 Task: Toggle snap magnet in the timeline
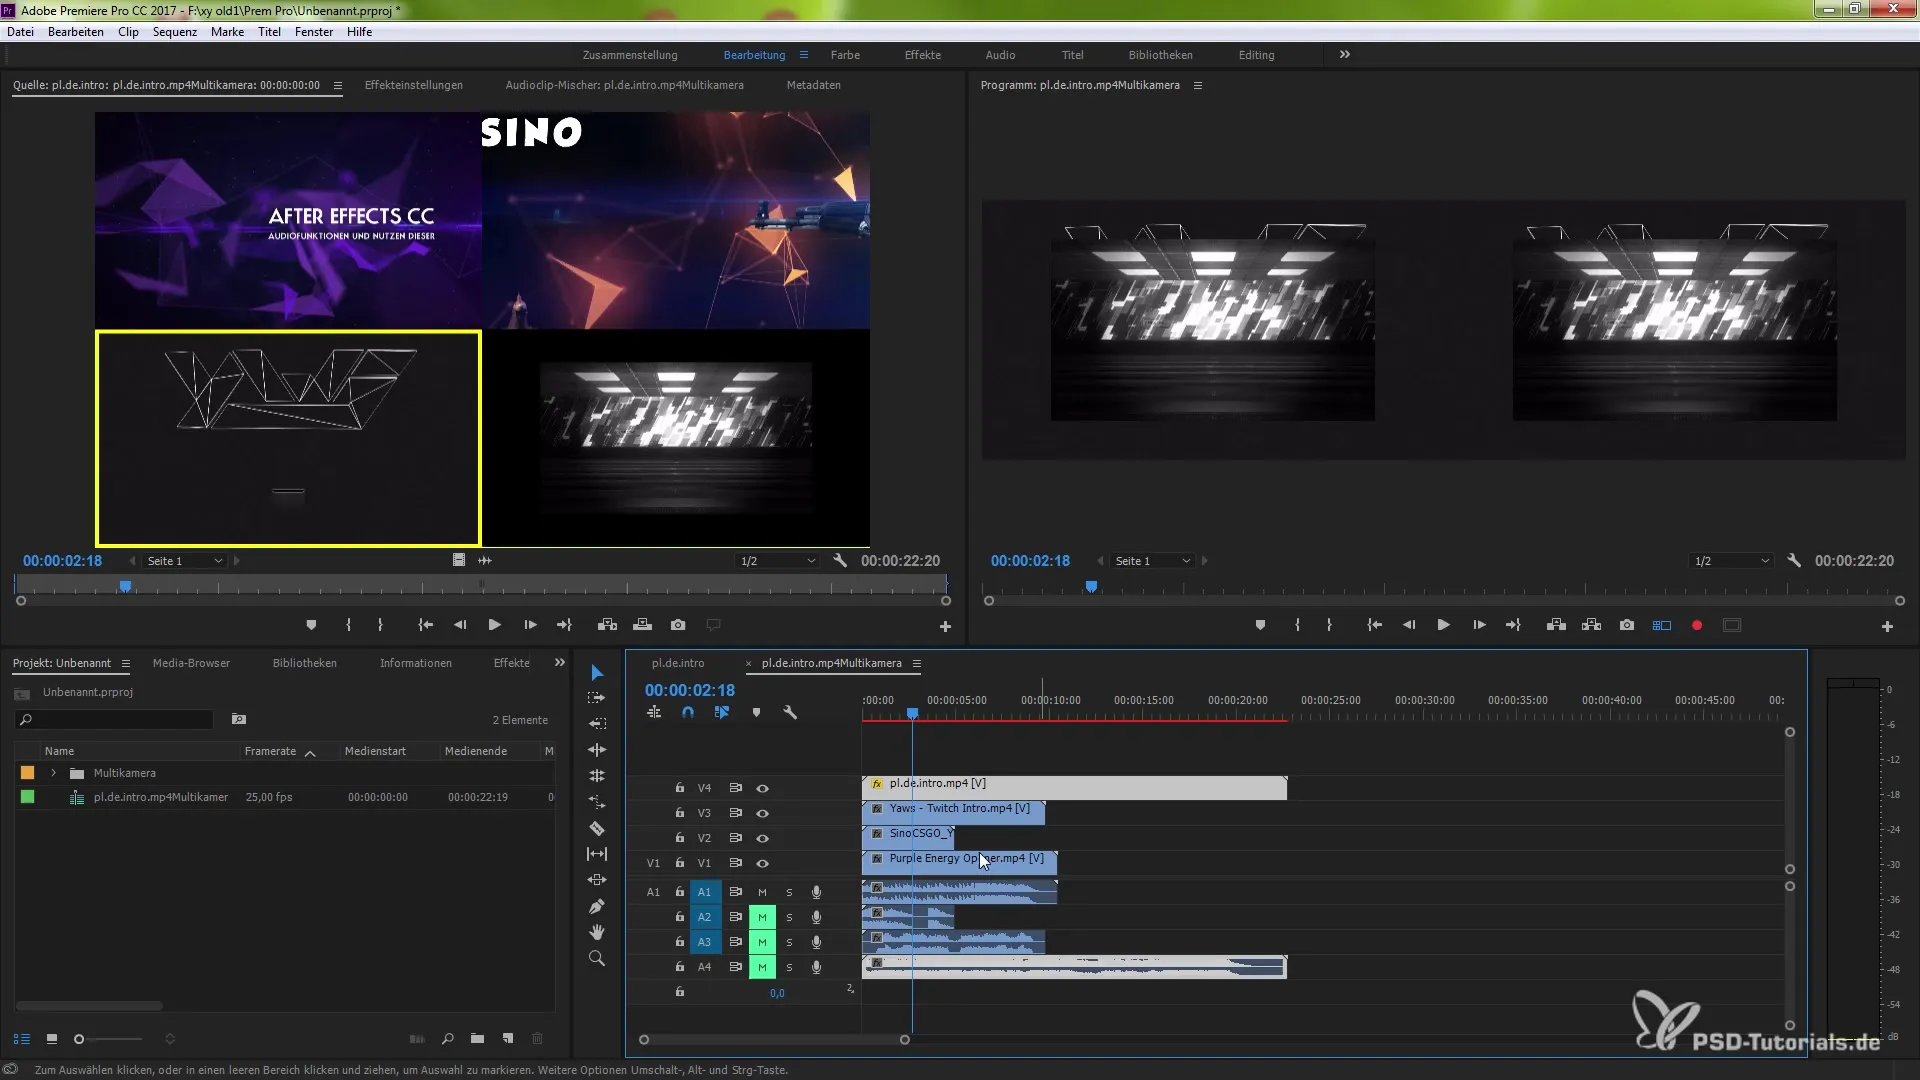tap(688, 713)
